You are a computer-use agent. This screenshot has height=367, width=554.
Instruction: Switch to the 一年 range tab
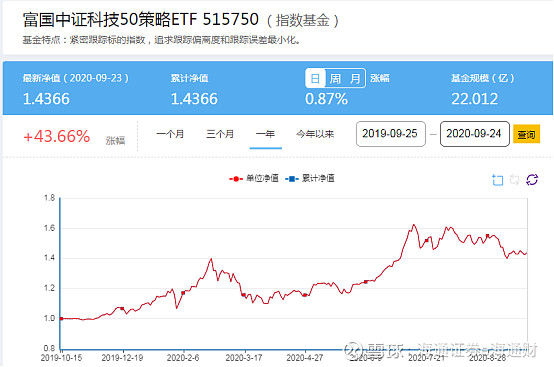[265, 134]
